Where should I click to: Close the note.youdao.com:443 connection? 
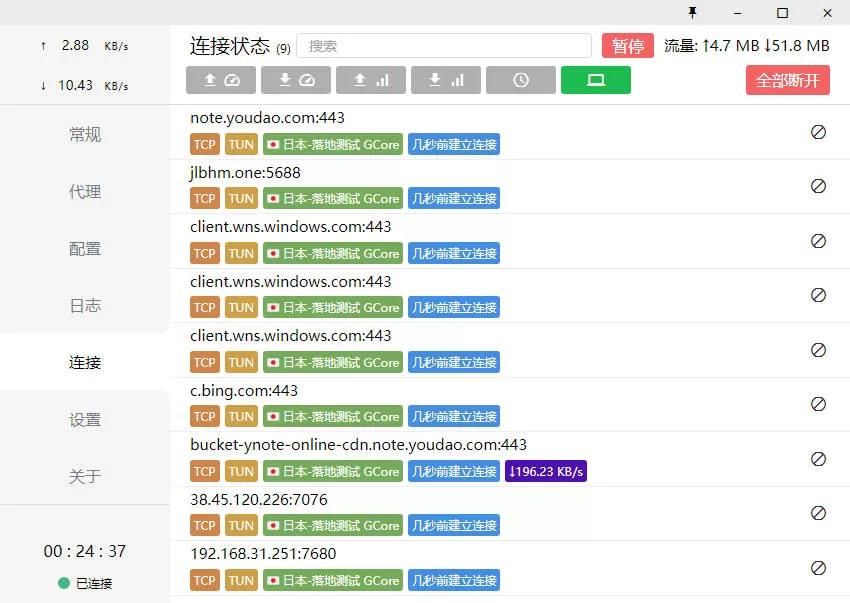pos(818,131)
